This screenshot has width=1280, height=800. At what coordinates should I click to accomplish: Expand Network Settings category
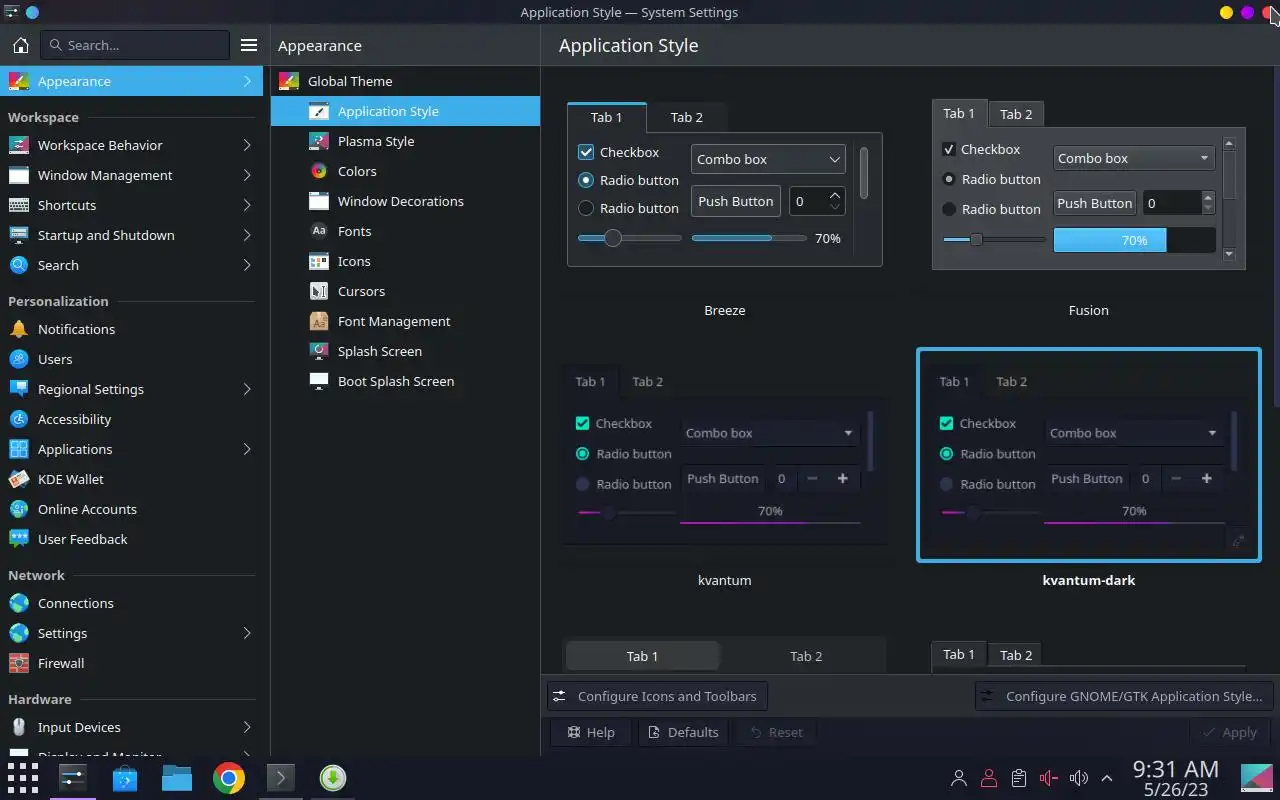(x=246, y=633)
